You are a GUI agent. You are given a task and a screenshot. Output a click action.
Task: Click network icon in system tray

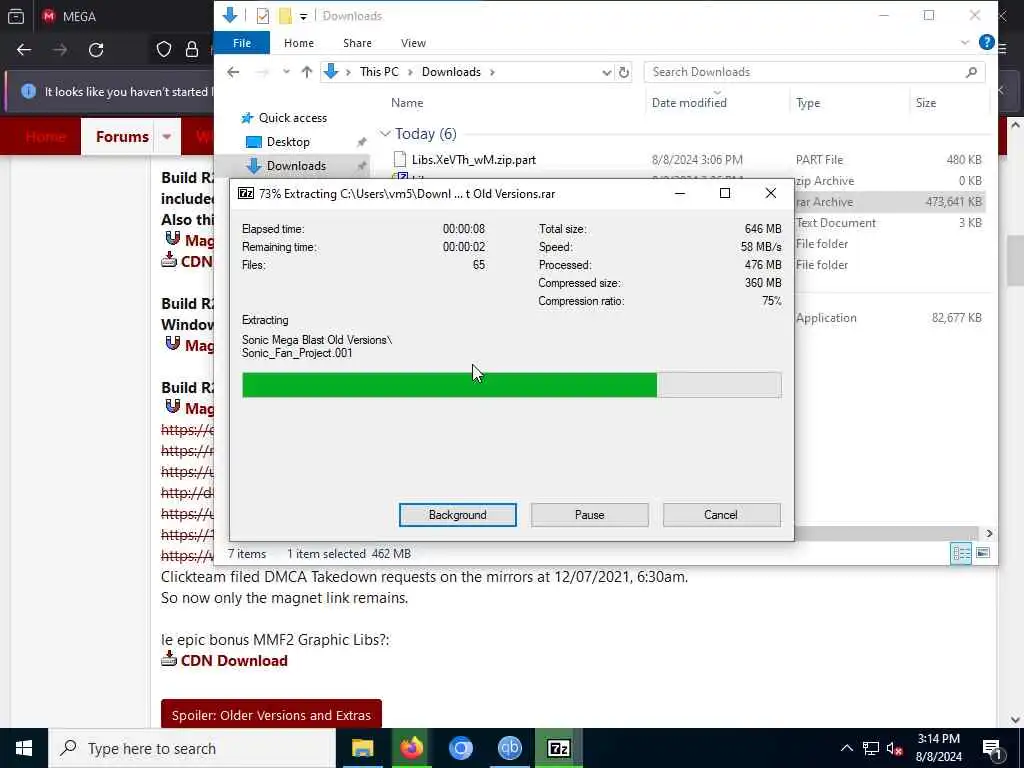(871, 748)
